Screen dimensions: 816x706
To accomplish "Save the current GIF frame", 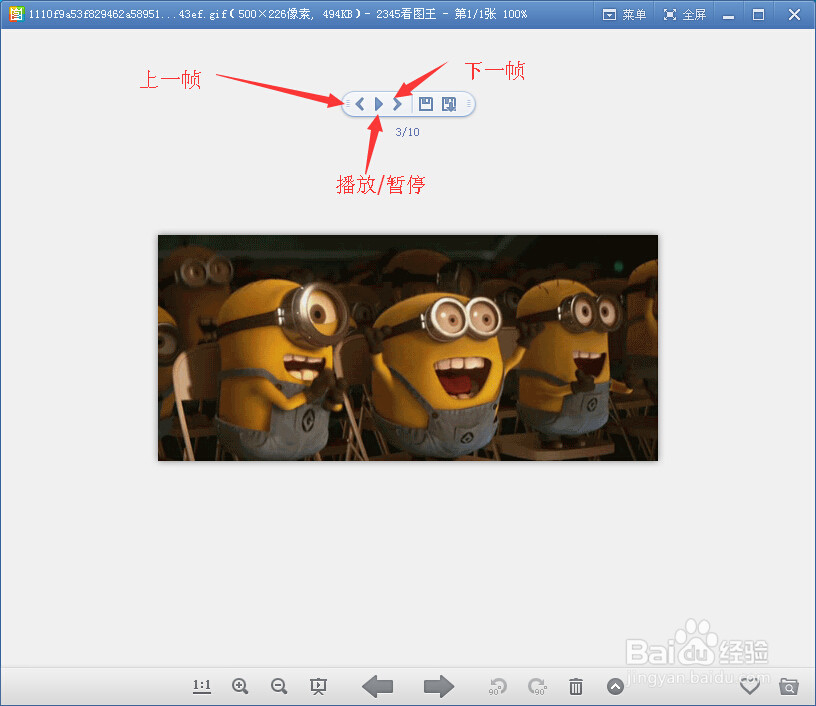I will tap(426, 104).
